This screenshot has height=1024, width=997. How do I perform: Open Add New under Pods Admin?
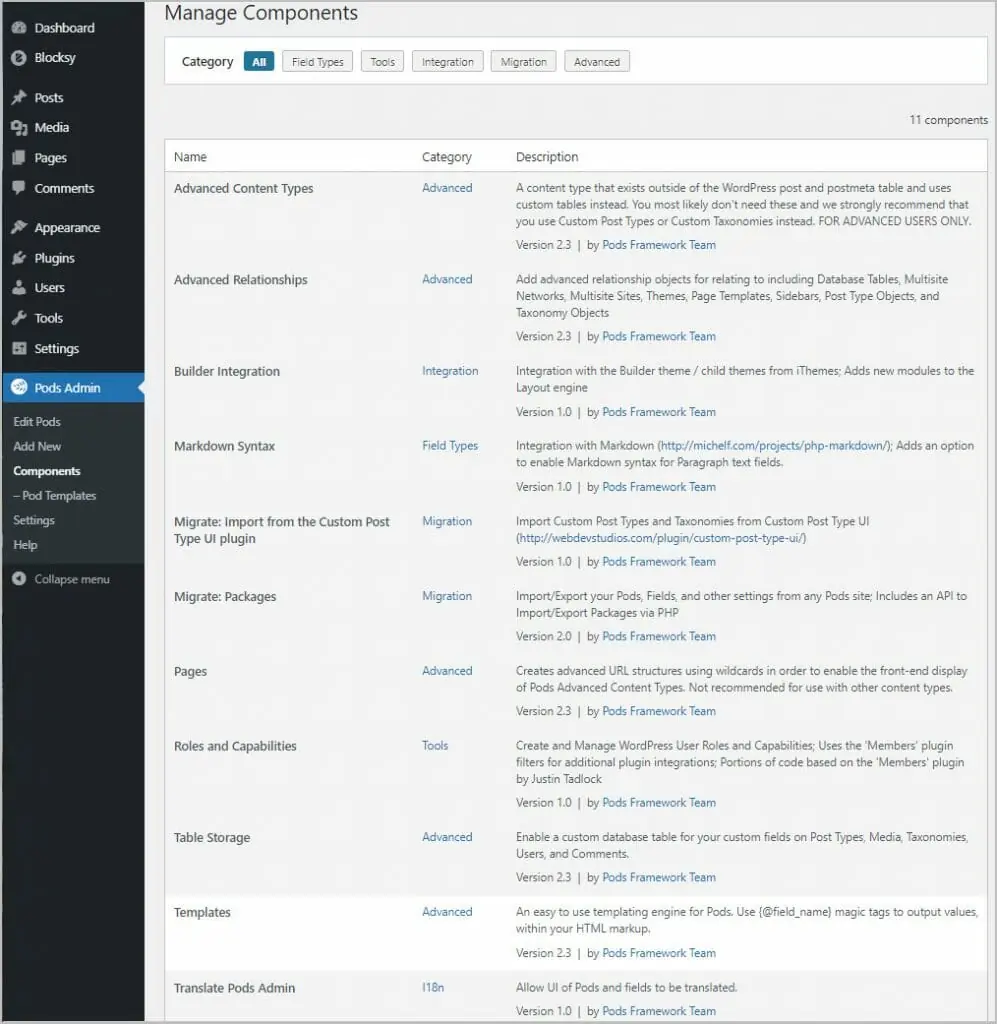click(x=37, y=447)
